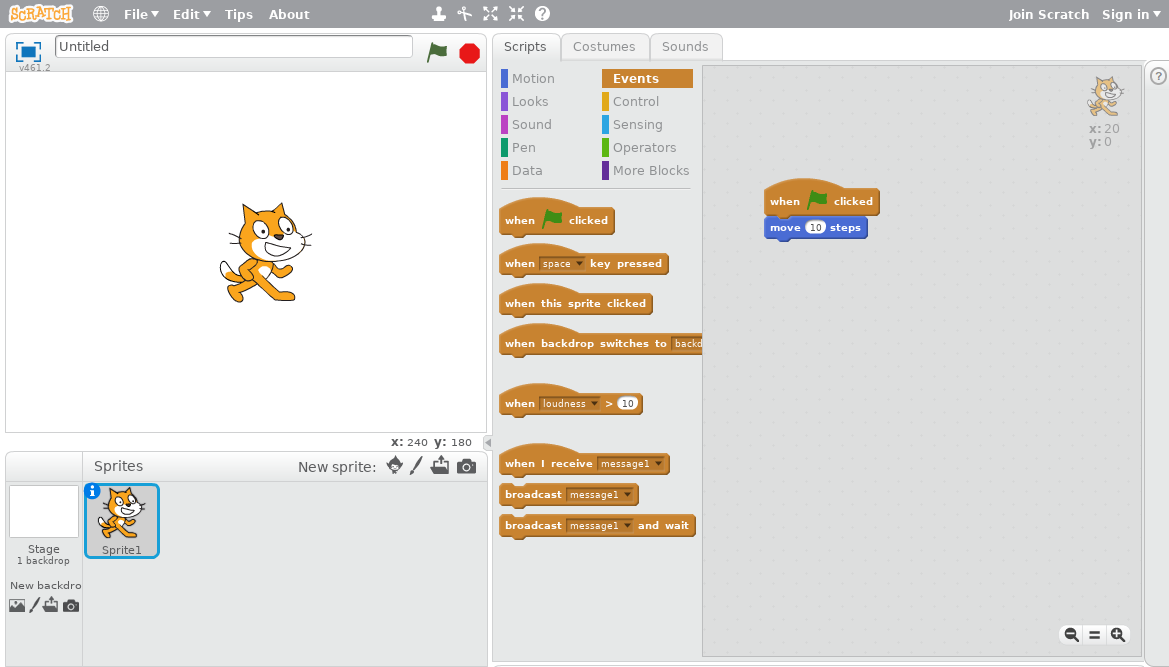This screenshot has width=1169, height=667.
Task: Select the Sensing block category
Action: [x=637, y=124]
